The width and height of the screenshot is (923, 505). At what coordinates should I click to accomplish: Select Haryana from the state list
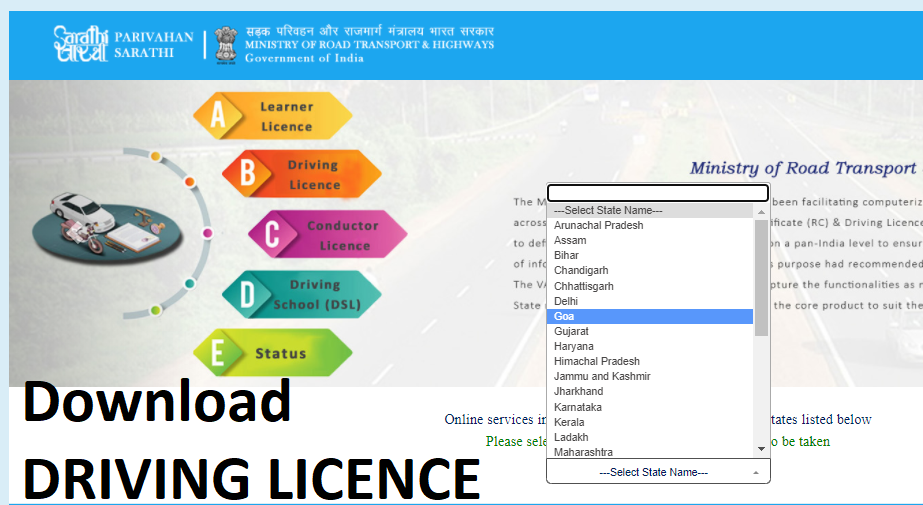click(x=650, y=346)
